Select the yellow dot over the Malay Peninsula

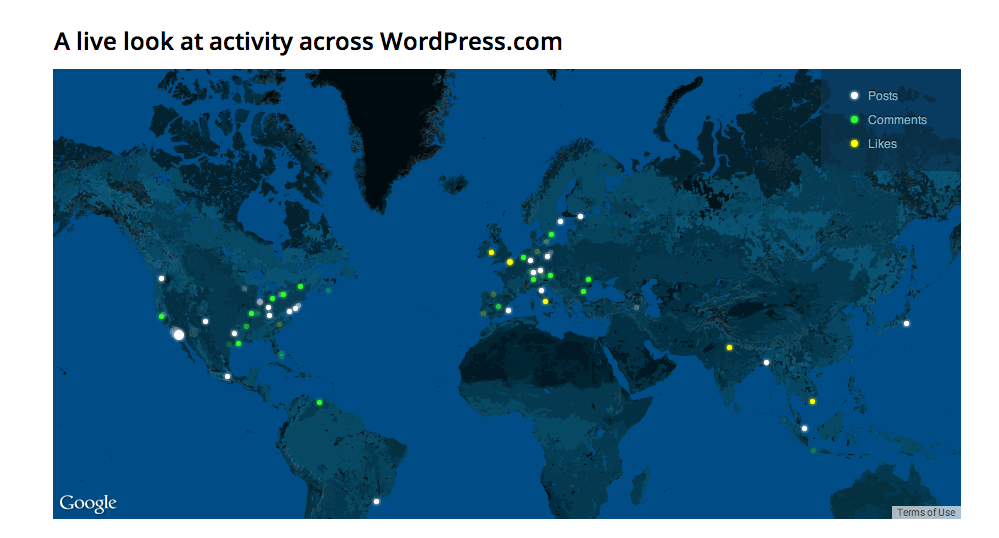pos(812,401)
